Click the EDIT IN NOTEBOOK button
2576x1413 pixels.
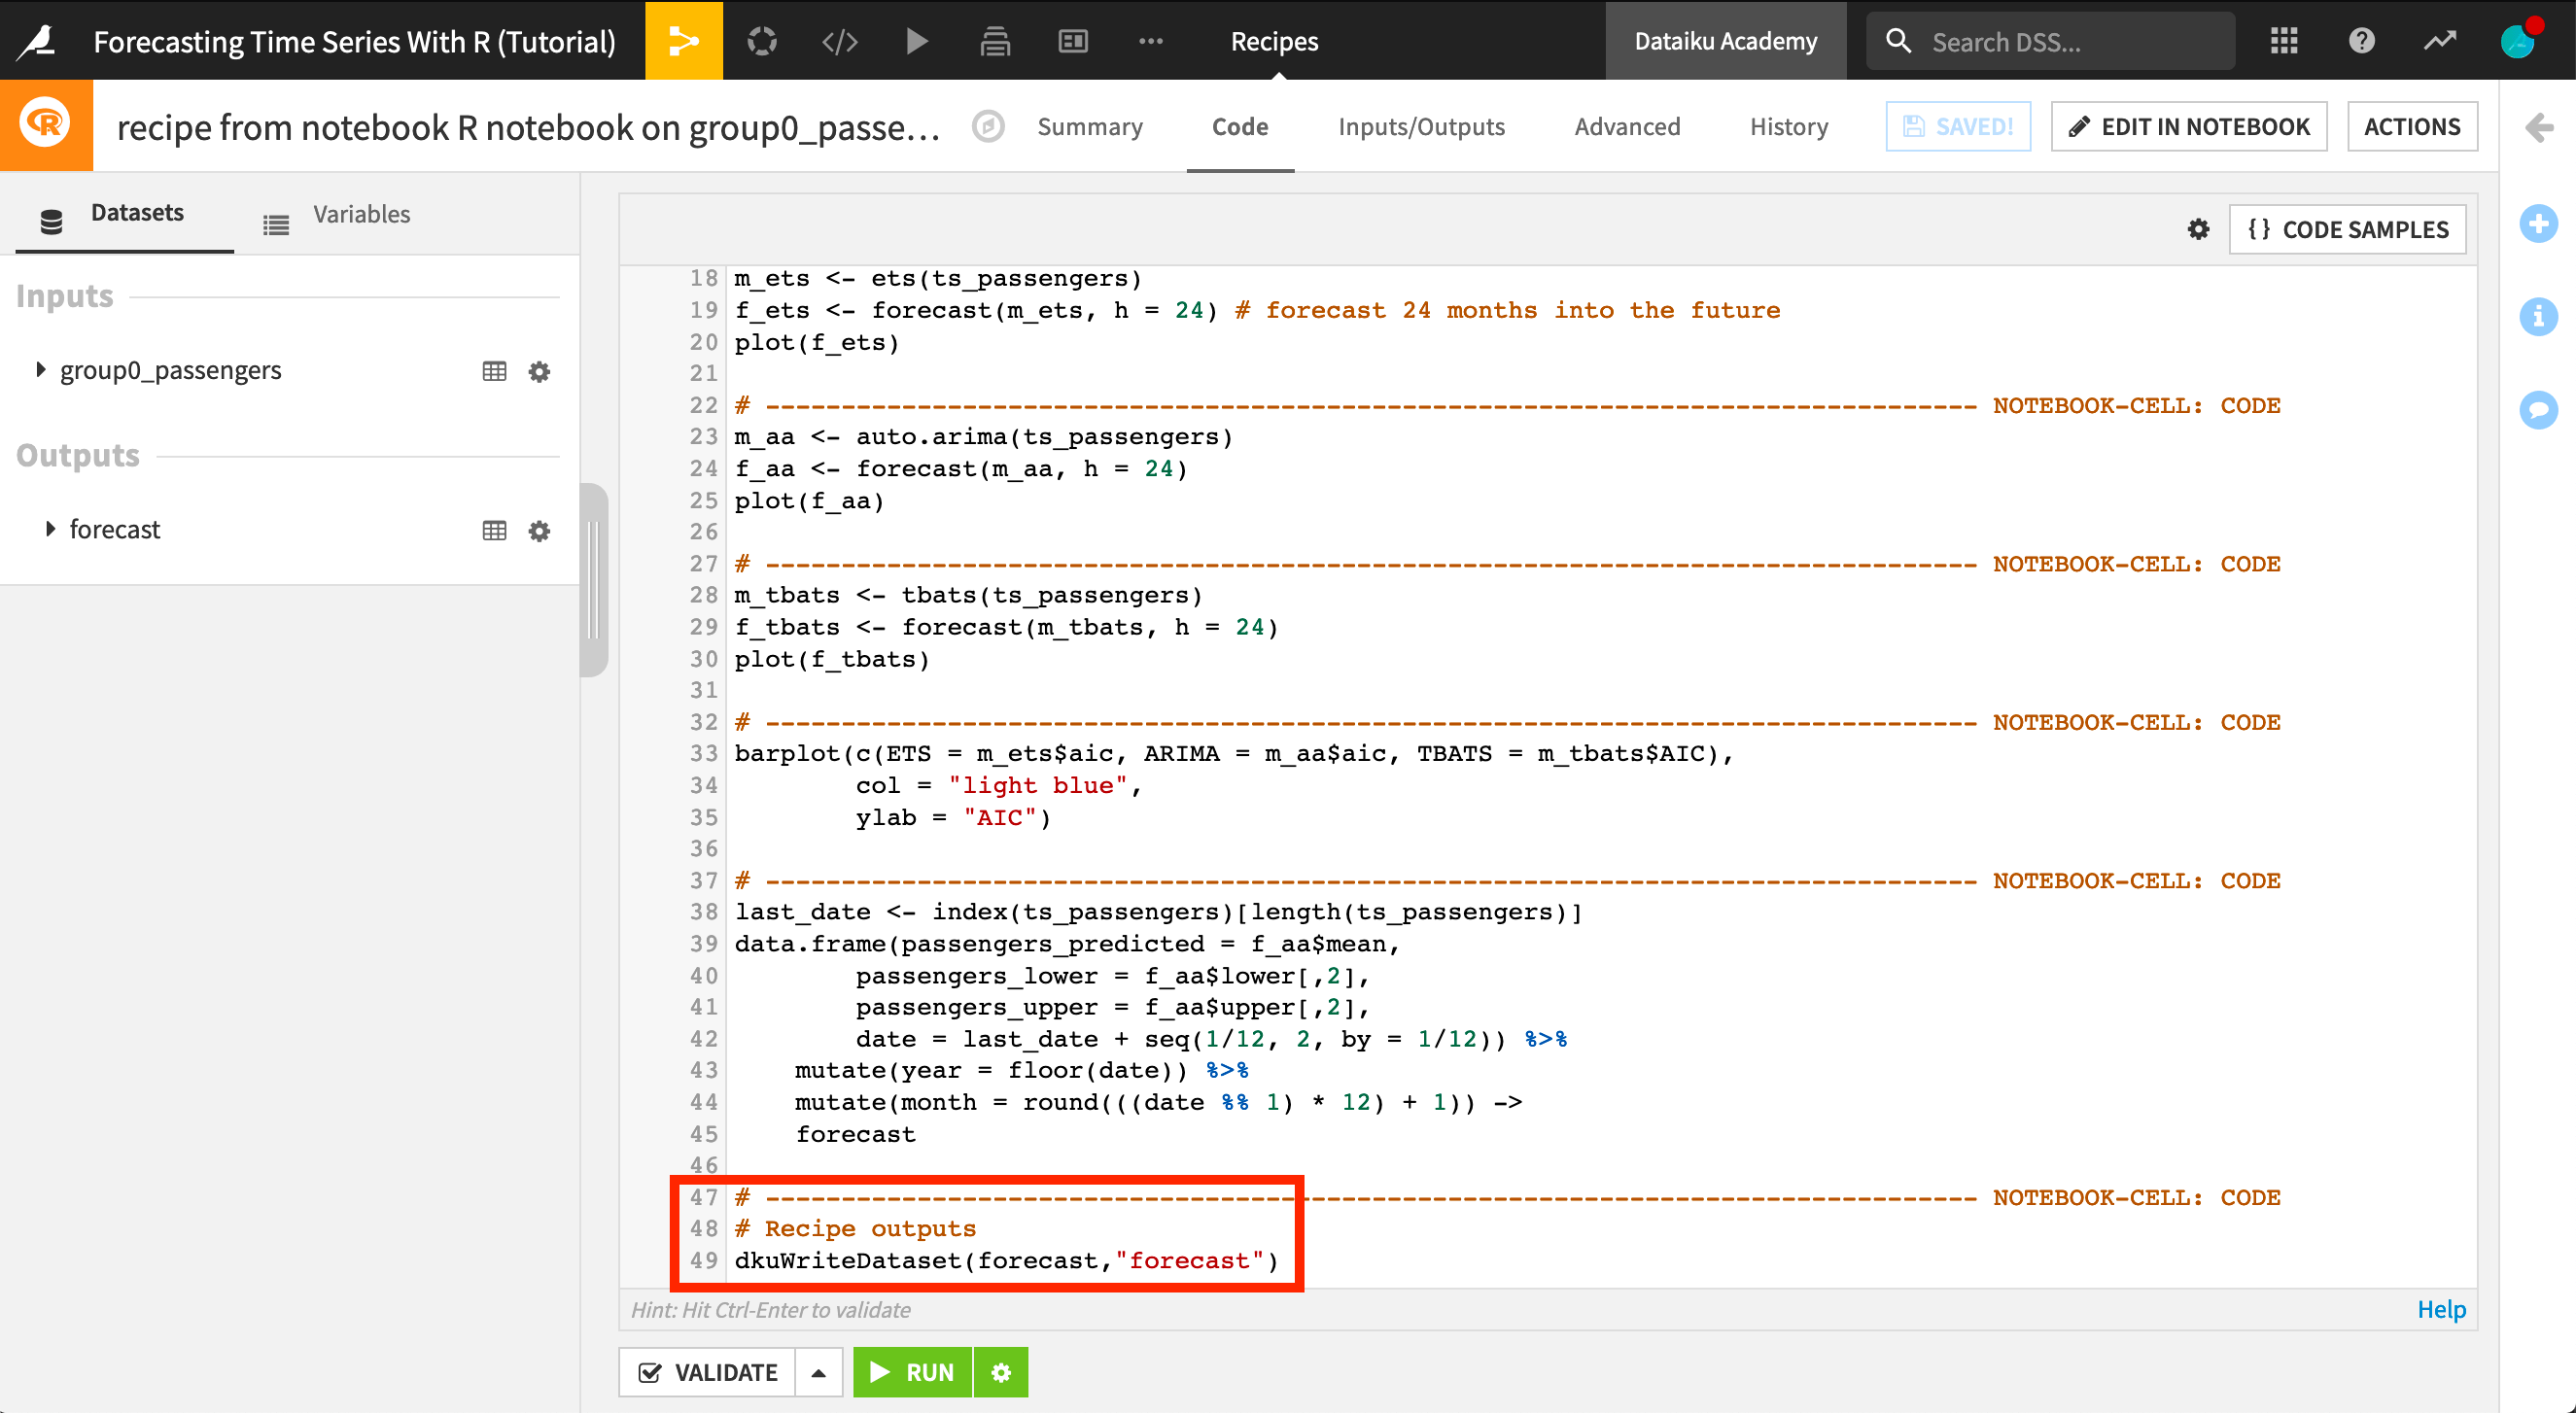(2189, 126)
